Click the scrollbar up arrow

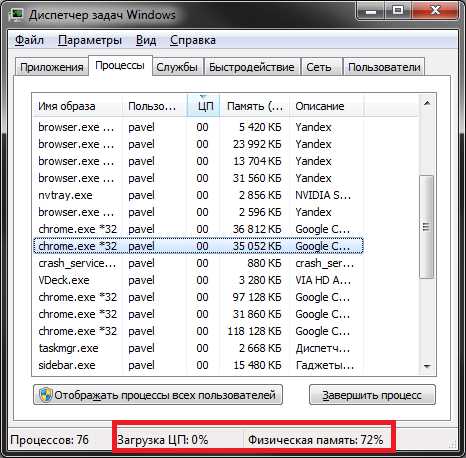click(x=427, y=103)
